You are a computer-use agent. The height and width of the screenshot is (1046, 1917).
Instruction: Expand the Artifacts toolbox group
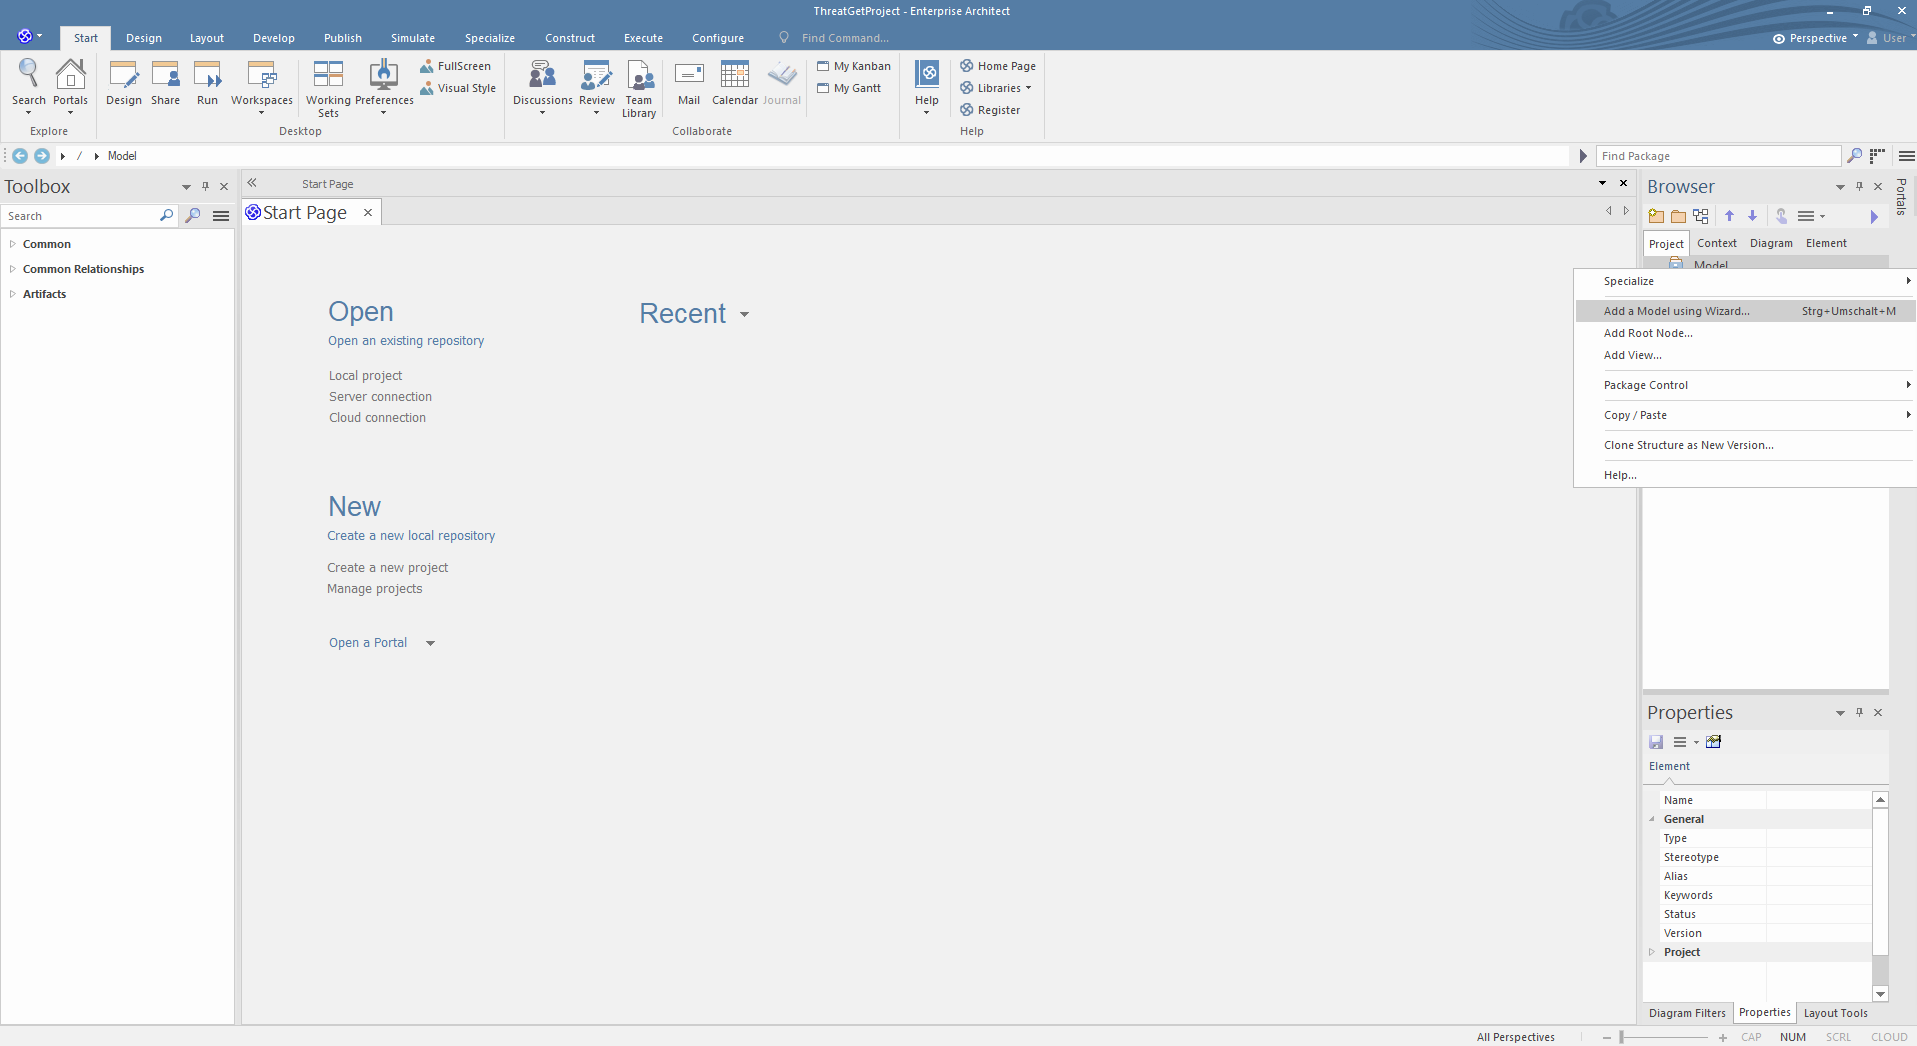[x=13, y=294]
